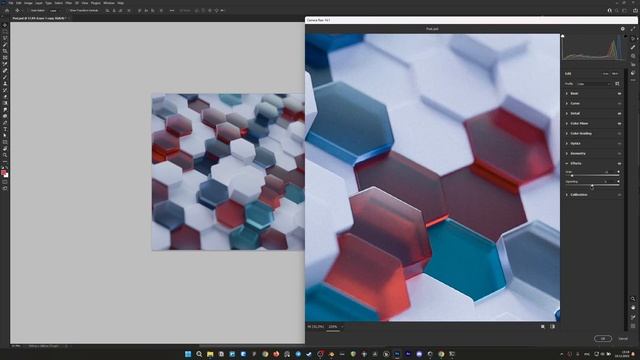640x360 pixels.
Task: Click the B&W button in Edit panel
Action: 616,74
